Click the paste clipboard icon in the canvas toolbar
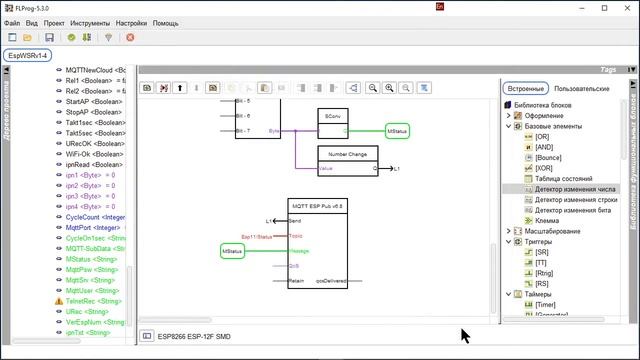 coord(264,88)
